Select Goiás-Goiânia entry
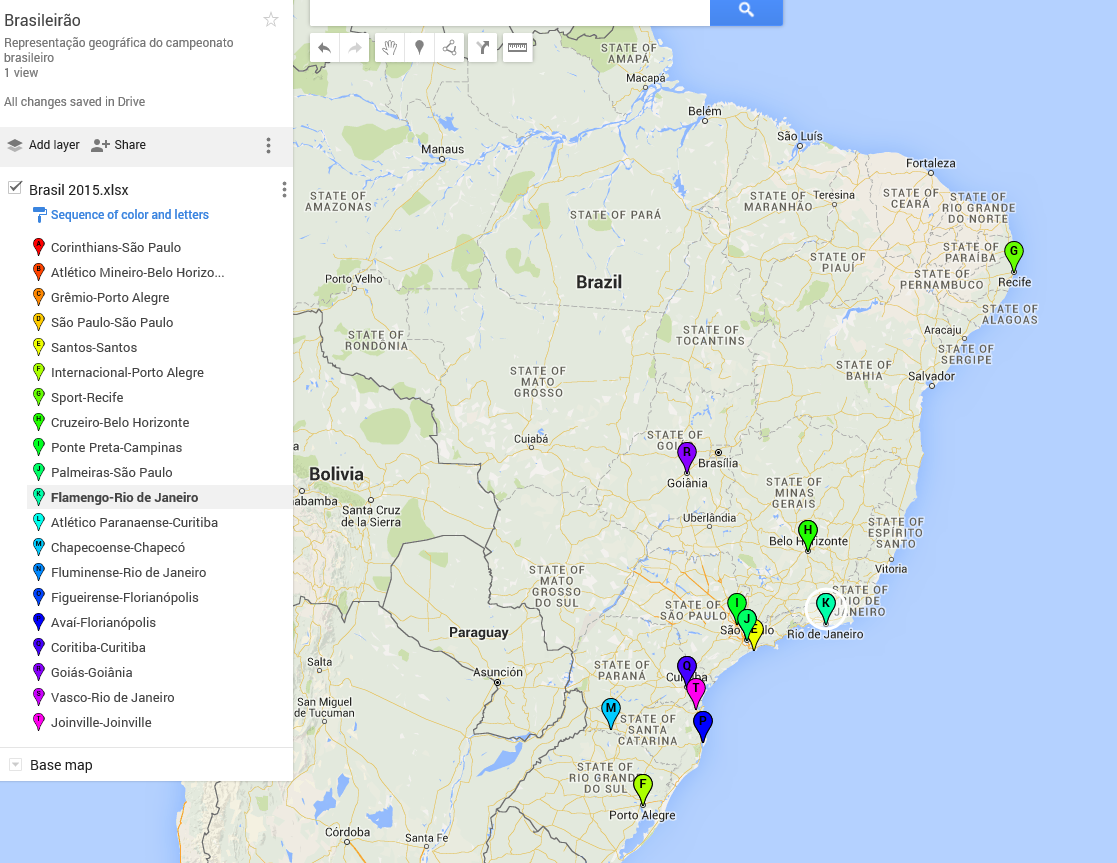 point(91,672)
